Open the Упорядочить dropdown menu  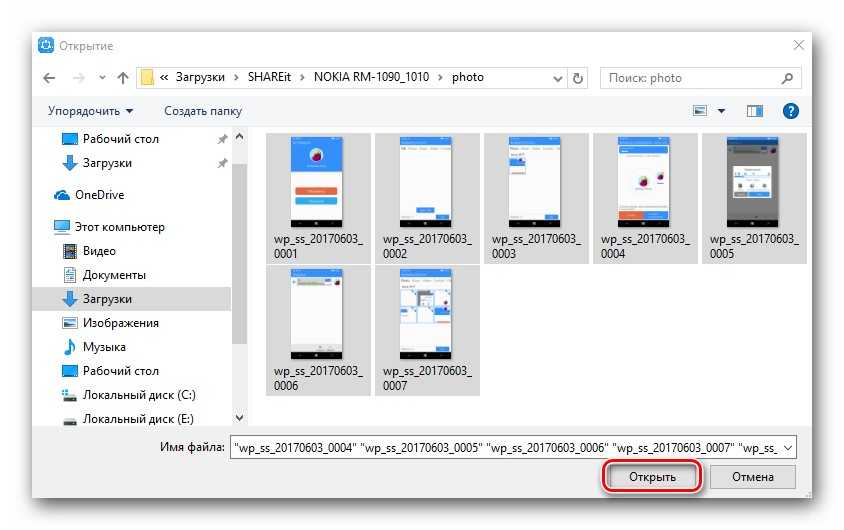[90, 111]
